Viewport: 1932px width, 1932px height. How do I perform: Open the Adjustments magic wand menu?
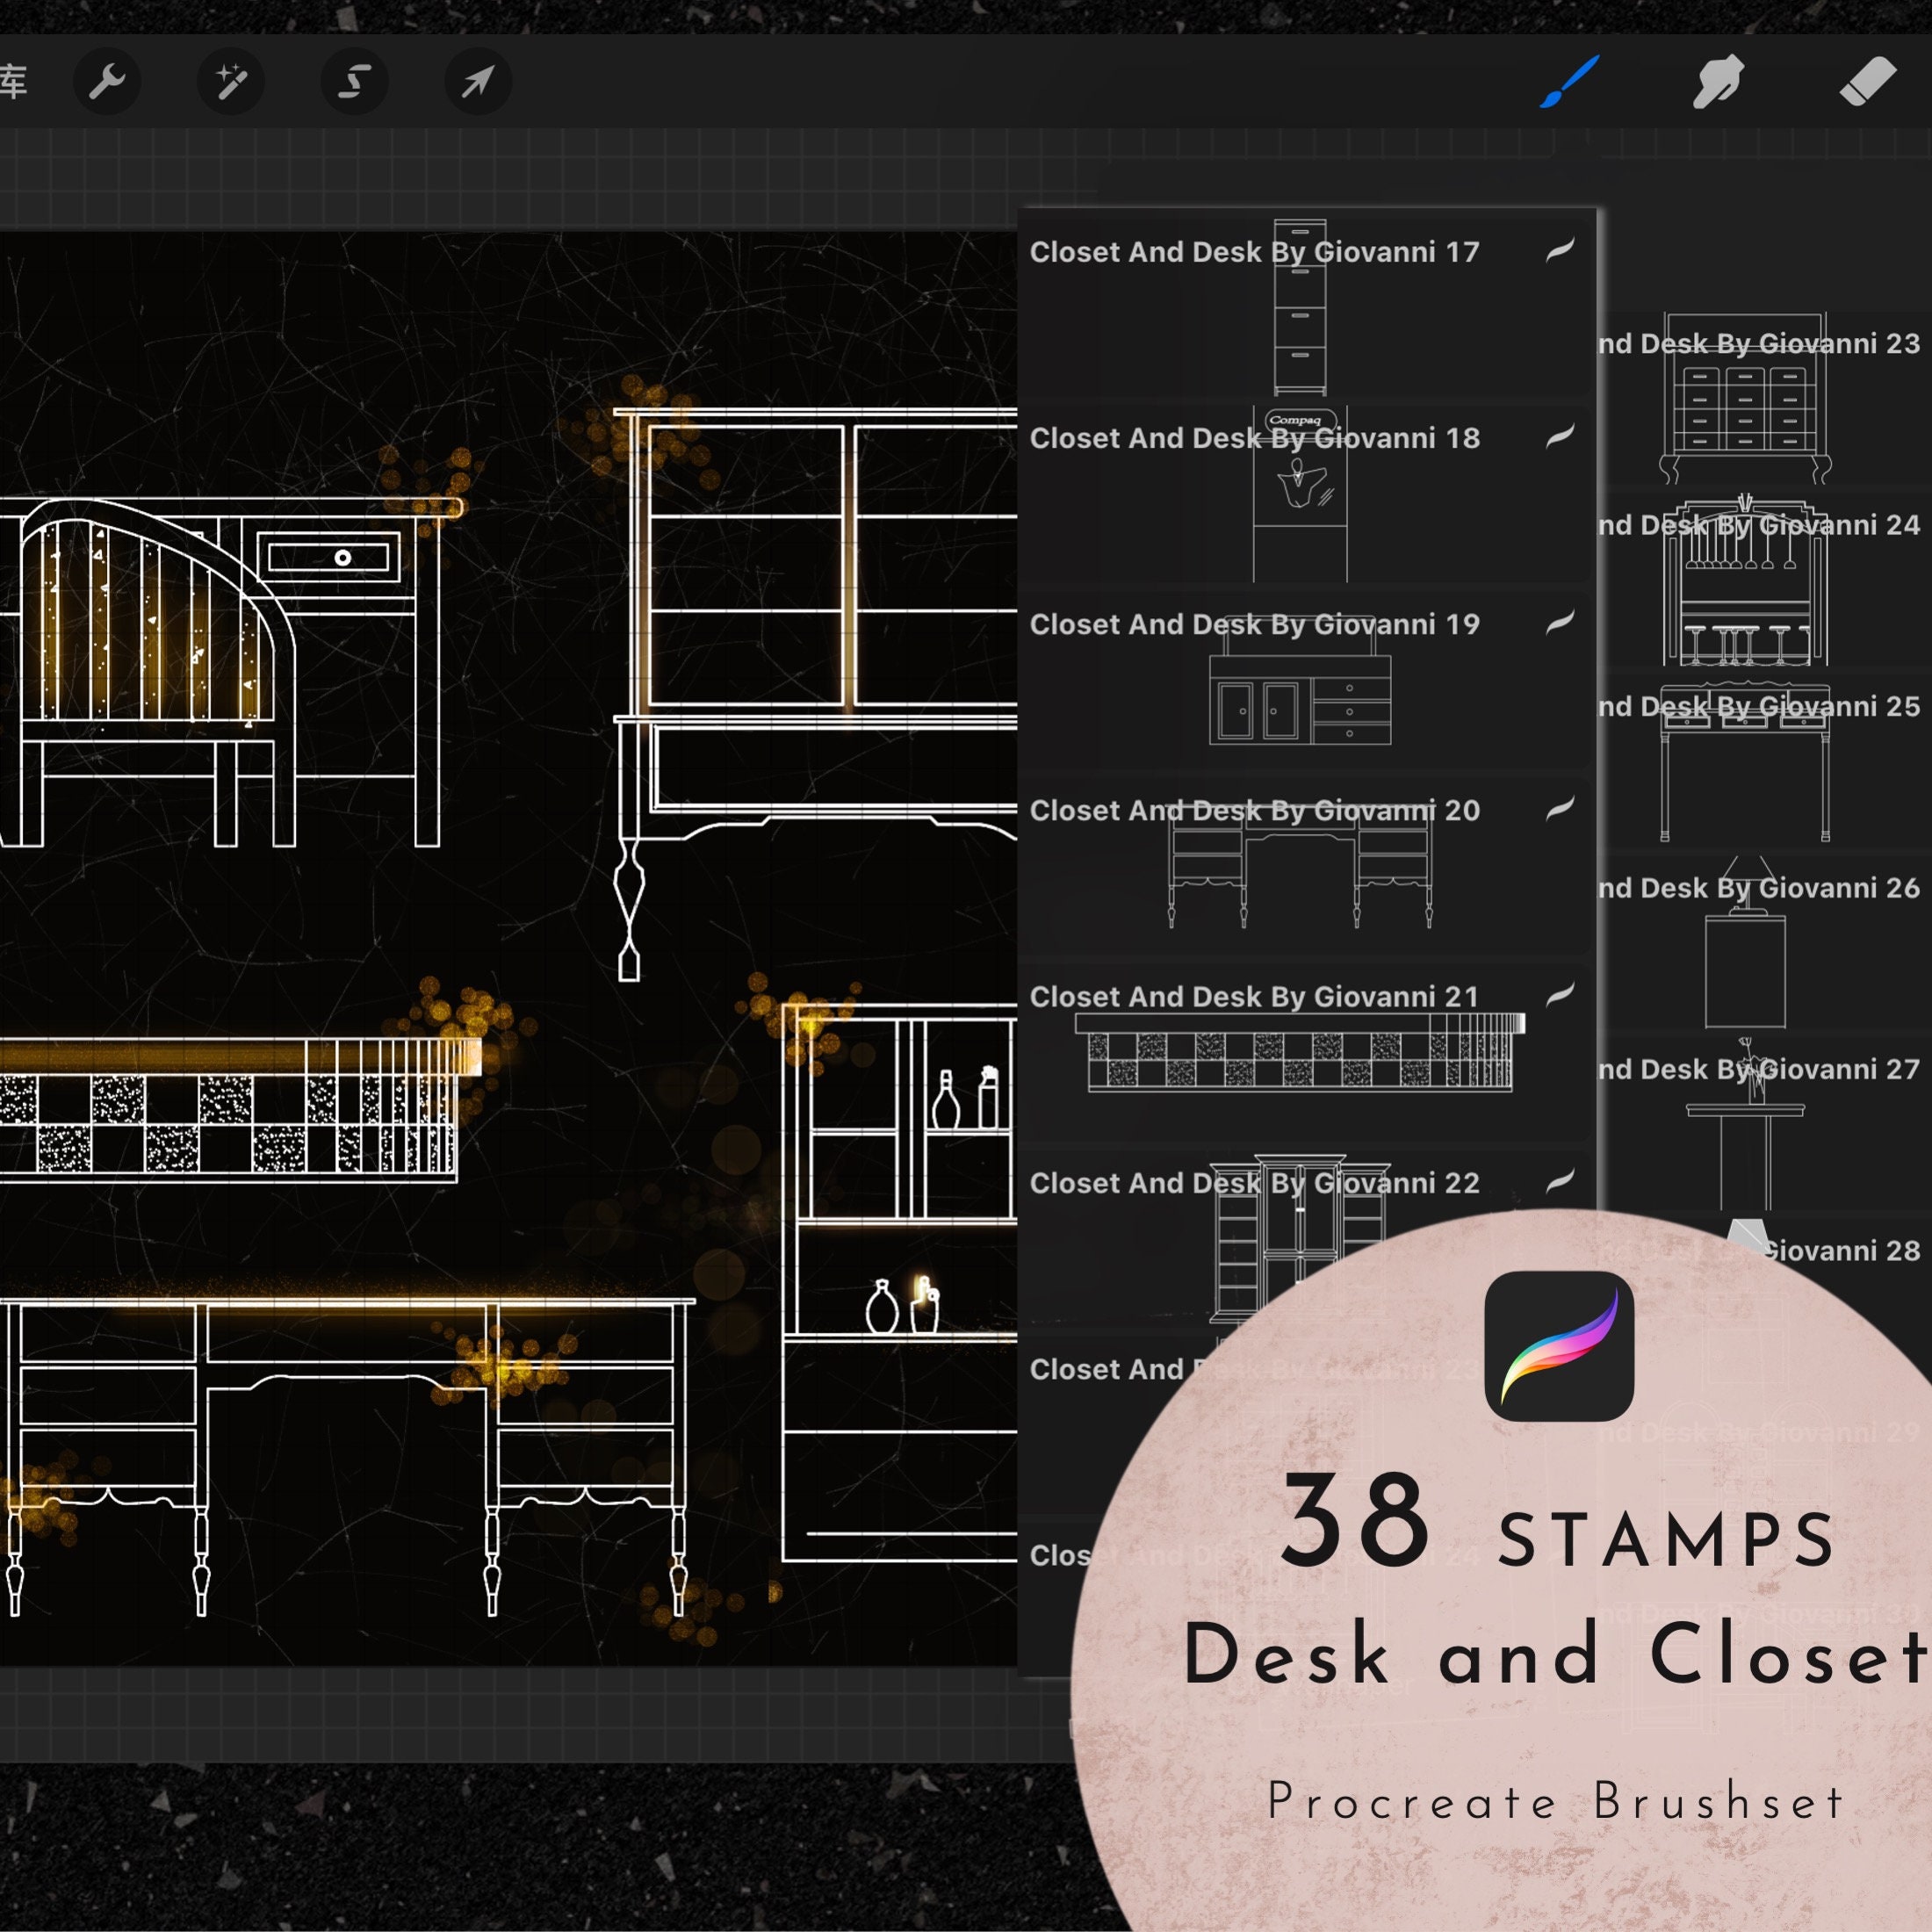pyautogui.click(x=231, y=81)
